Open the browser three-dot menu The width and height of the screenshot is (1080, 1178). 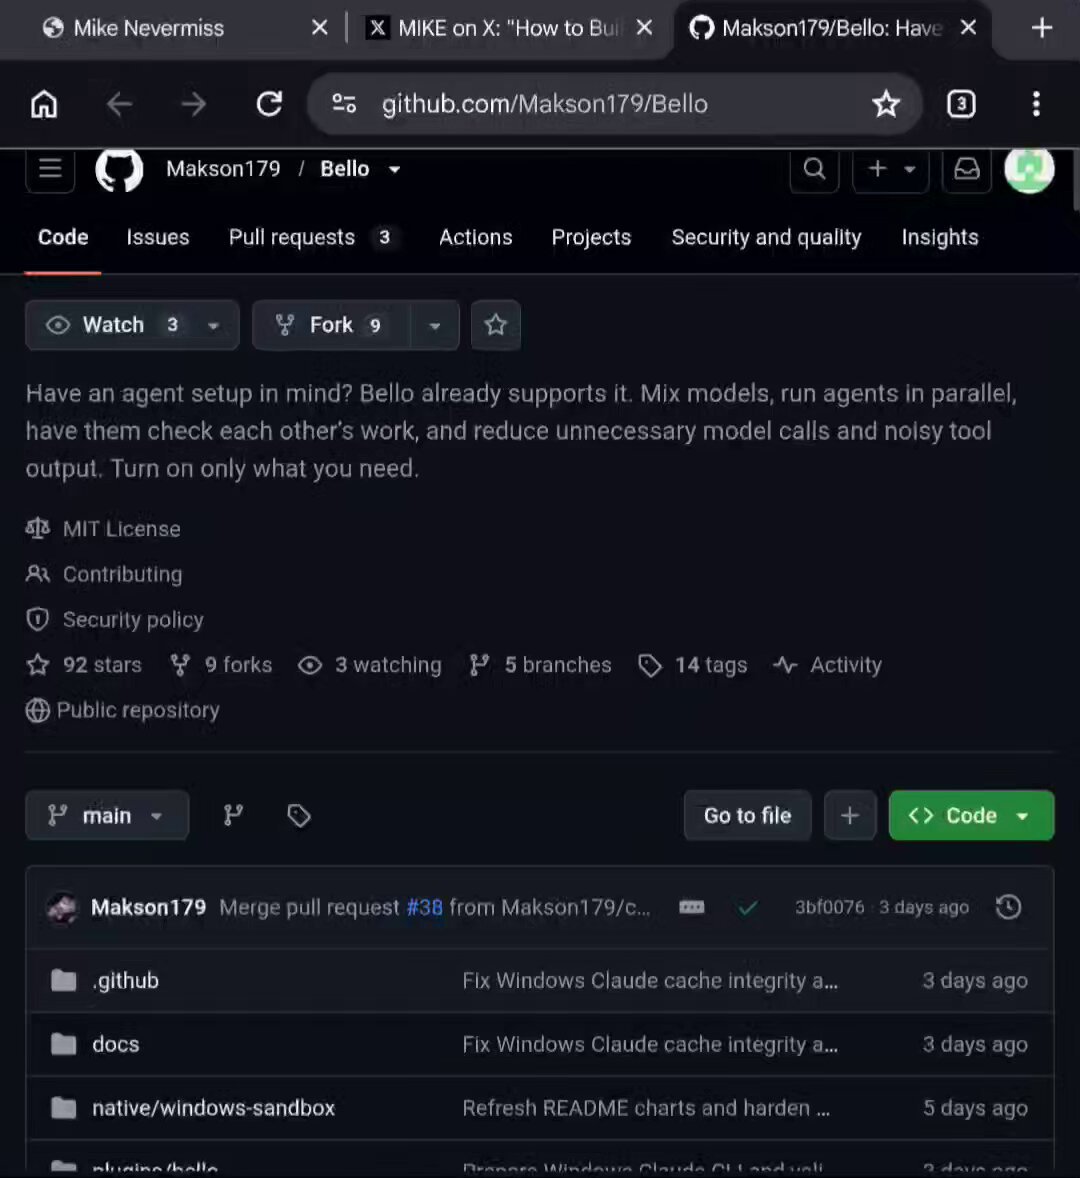1036,104
